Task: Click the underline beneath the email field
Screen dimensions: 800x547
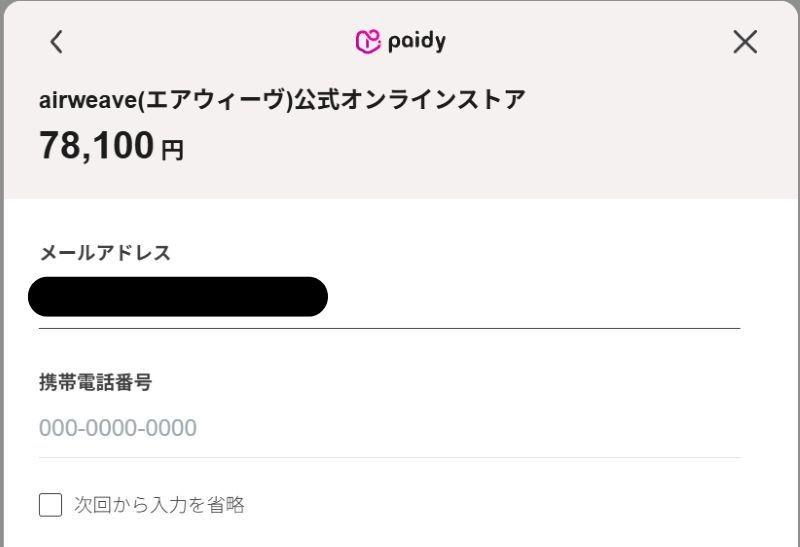Action: [x=389, y=327]
